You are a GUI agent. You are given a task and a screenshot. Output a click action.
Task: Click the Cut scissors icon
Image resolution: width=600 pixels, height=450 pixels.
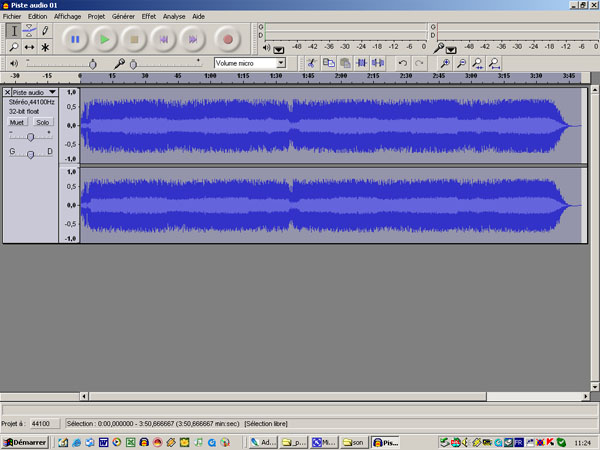coord(311,63)
